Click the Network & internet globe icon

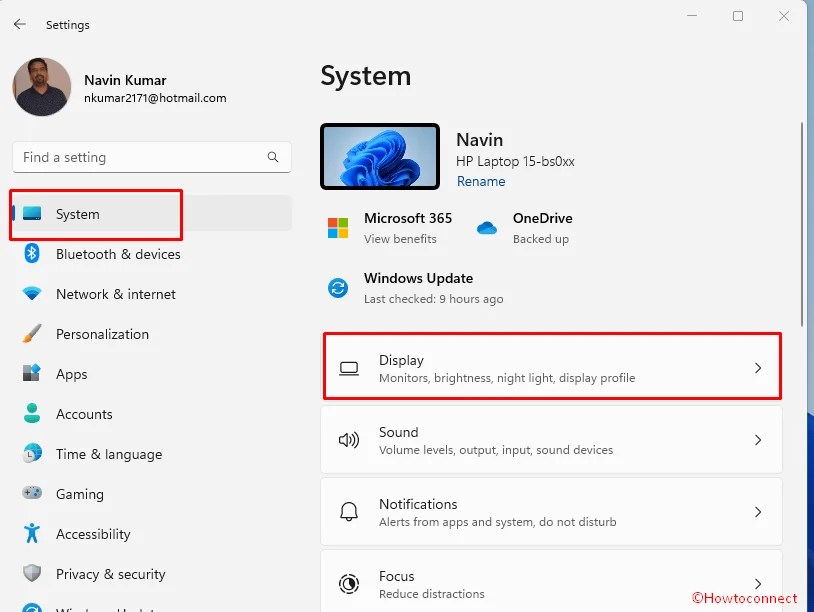[x=33, y=294]
